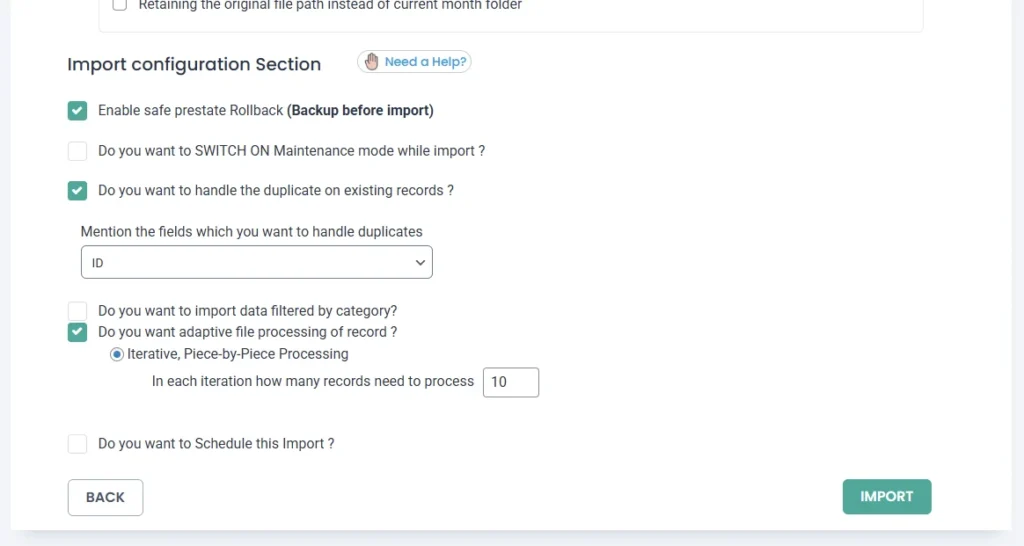
Task: Check Do you want to Schedule this Import
Action: tap(78, 444)
